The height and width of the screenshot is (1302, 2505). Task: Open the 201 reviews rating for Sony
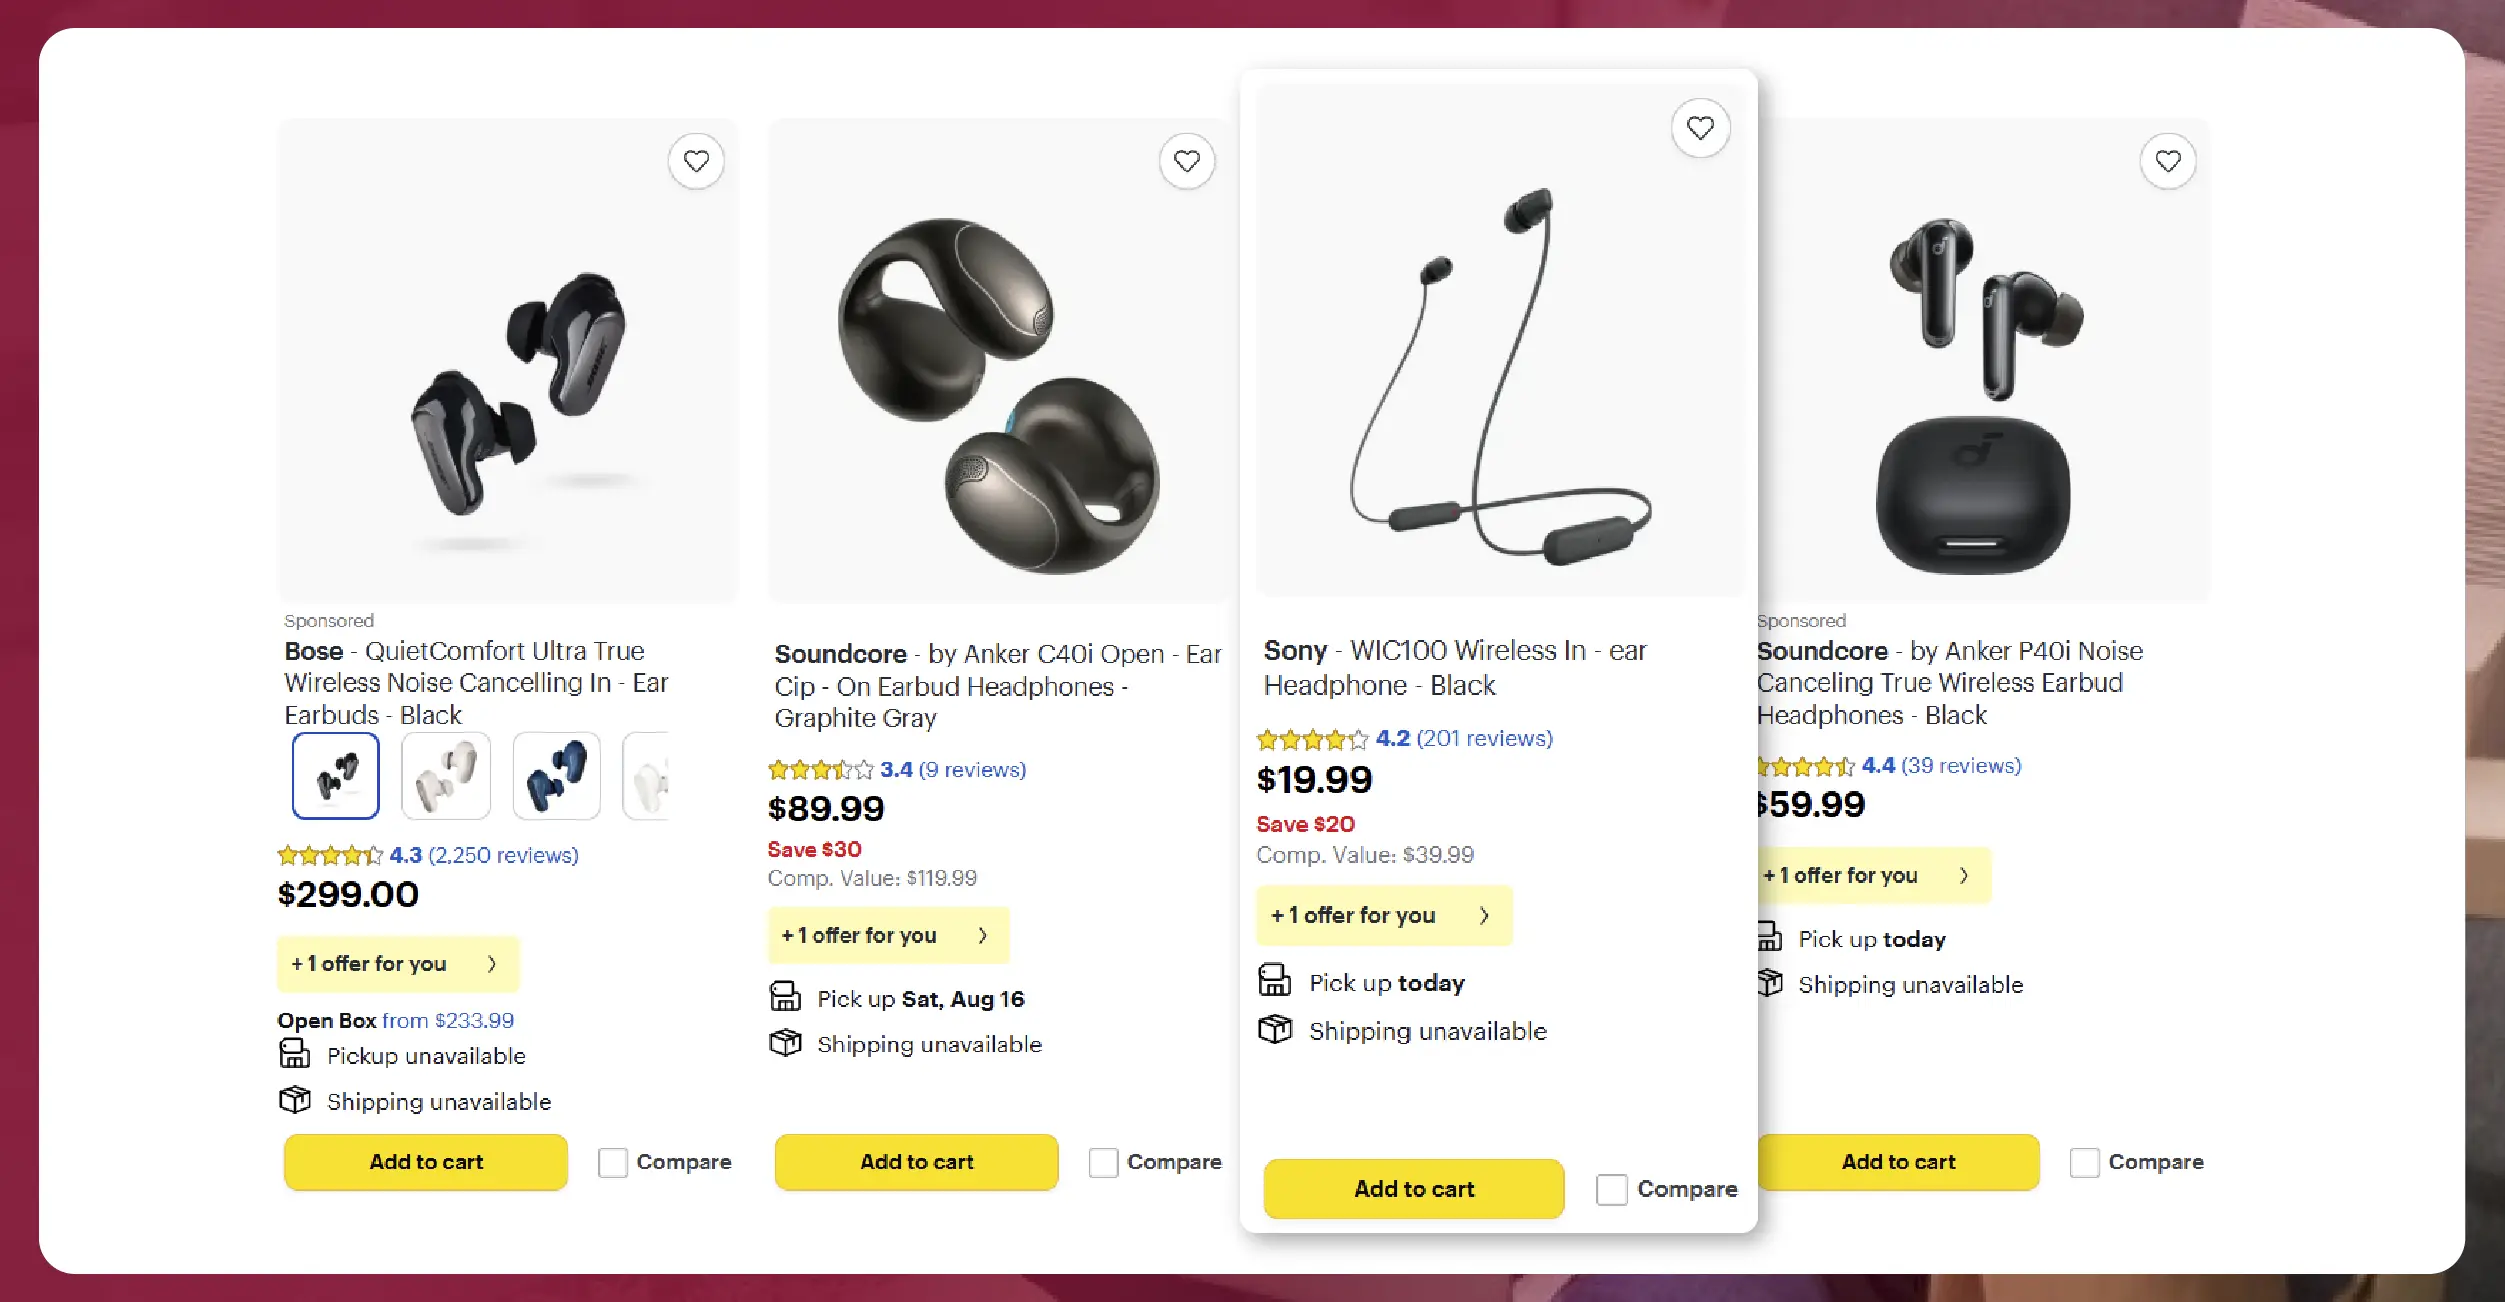[1484, 739]
